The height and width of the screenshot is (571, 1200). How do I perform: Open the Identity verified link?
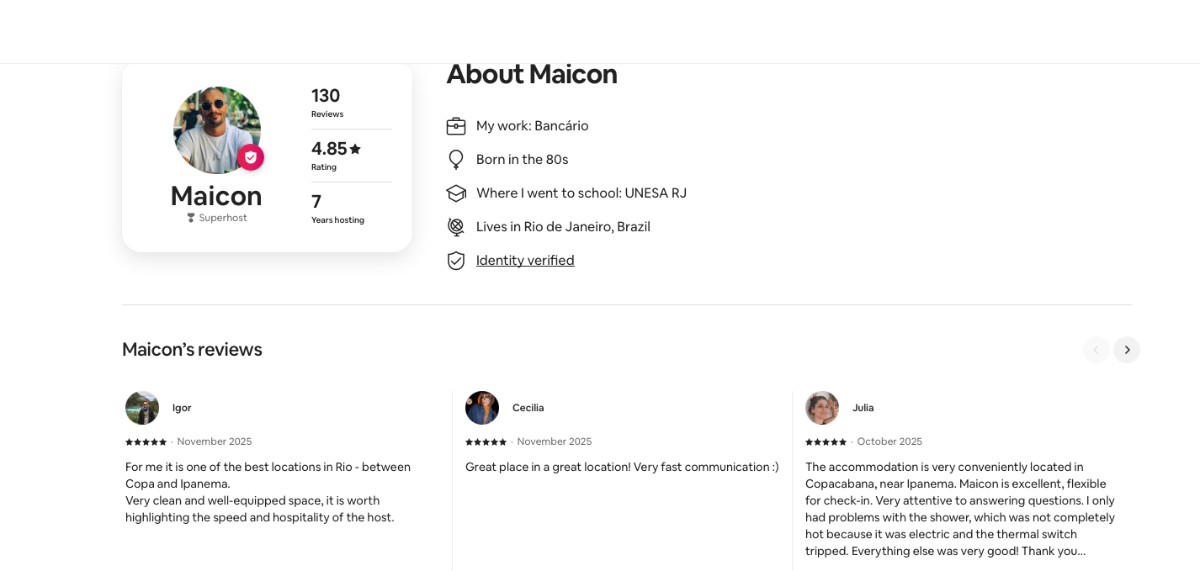(x=525, y=260)
